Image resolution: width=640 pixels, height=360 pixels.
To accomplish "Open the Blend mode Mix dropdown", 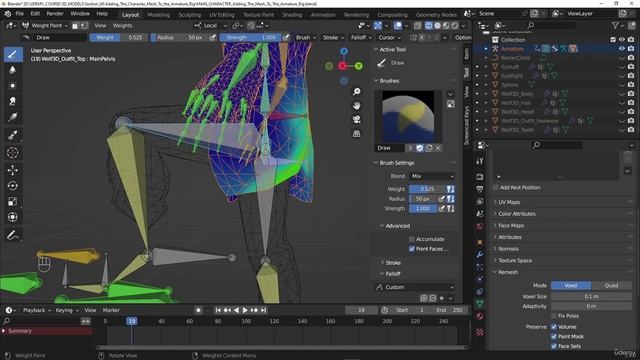I will tap(432, 176).
